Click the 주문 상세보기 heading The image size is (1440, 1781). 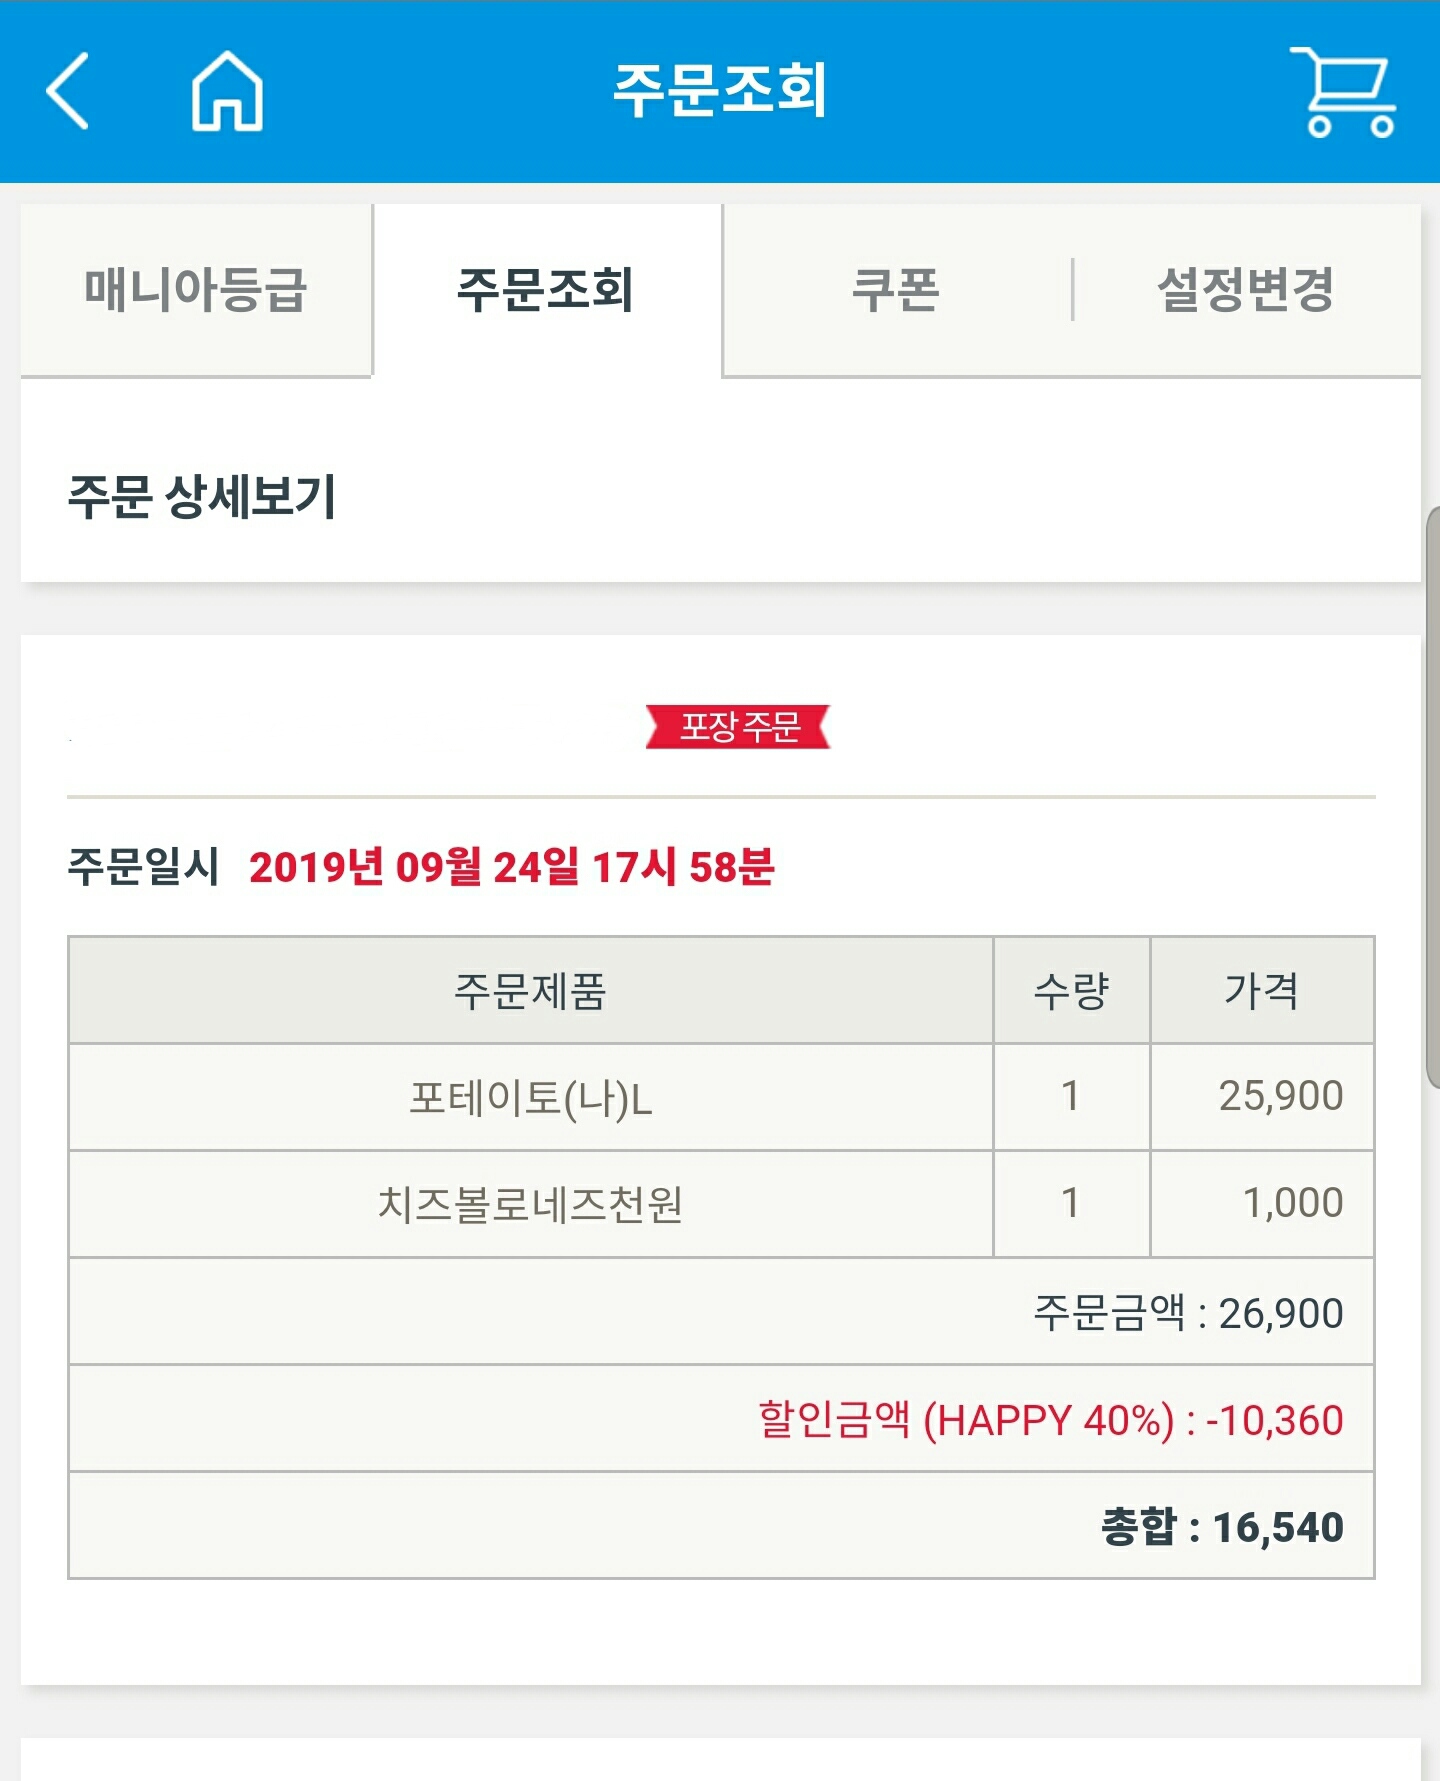[x=202, y=497]
